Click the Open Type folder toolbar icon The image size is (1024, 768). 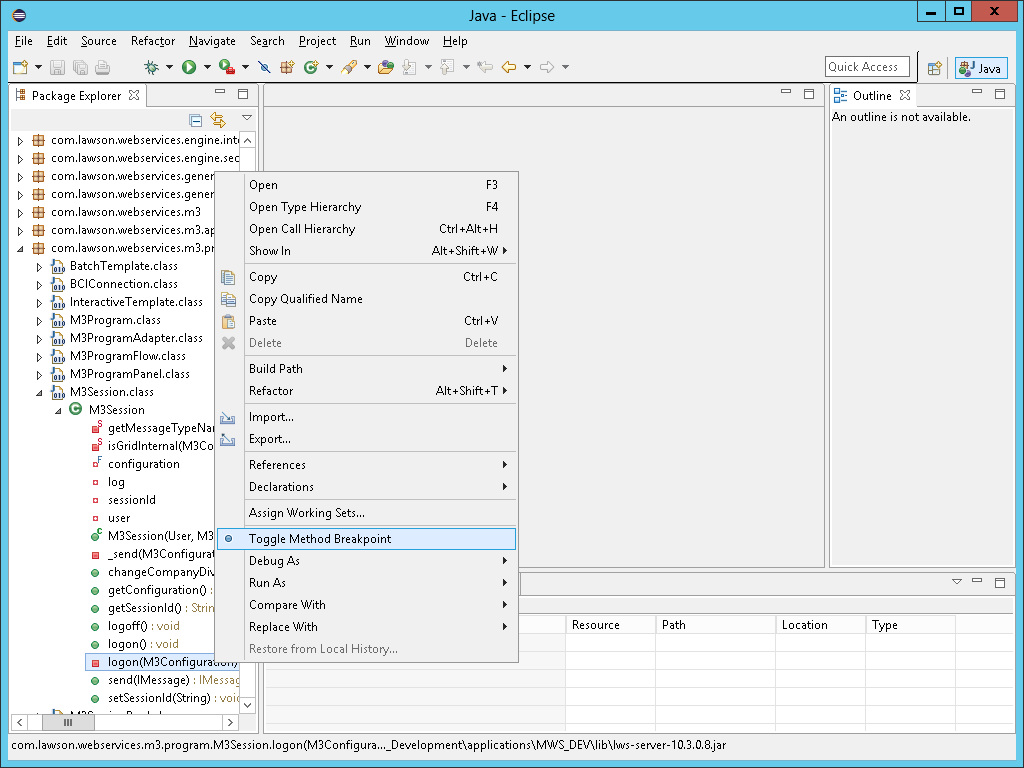click(385, 67)
